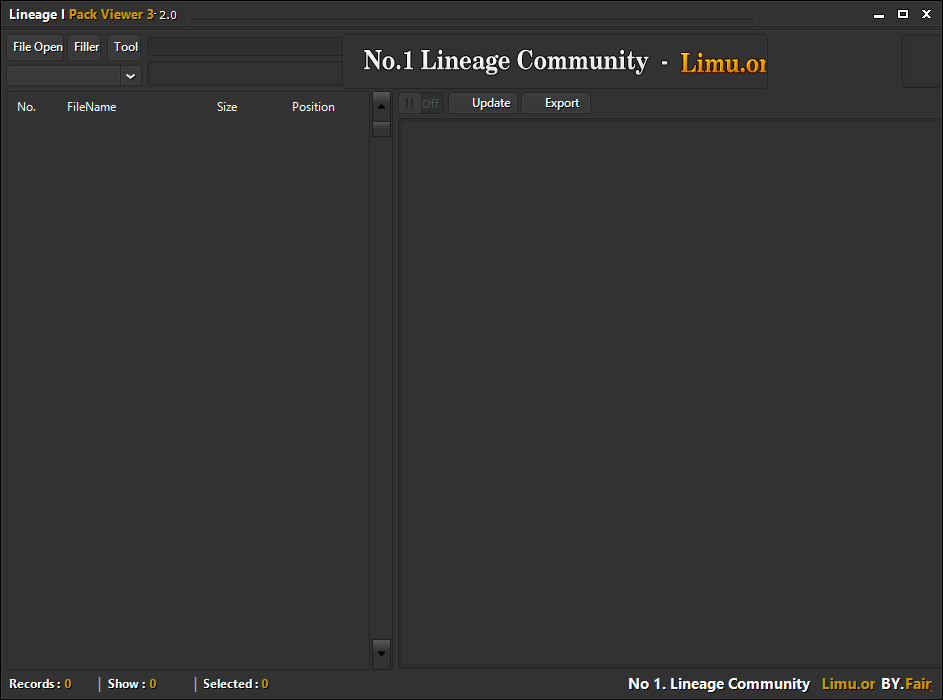Screen dimensions: 943x700
Task: Sort by the Position column header
Action: [x=313, y=107]
